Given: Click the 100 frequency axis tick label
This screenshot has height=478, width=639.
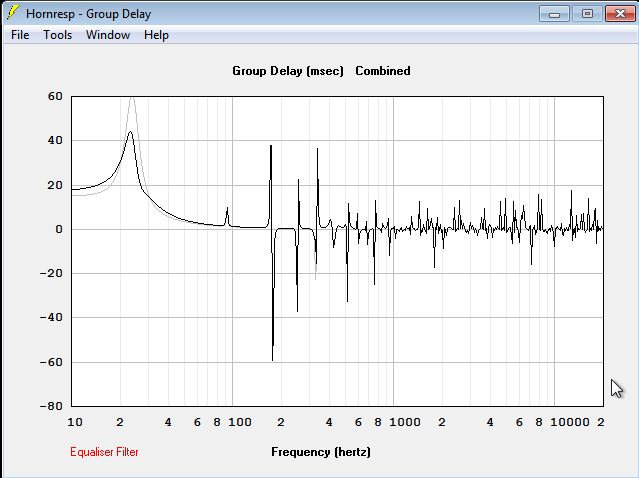Looking at the screenshot, I should point(240,422).
